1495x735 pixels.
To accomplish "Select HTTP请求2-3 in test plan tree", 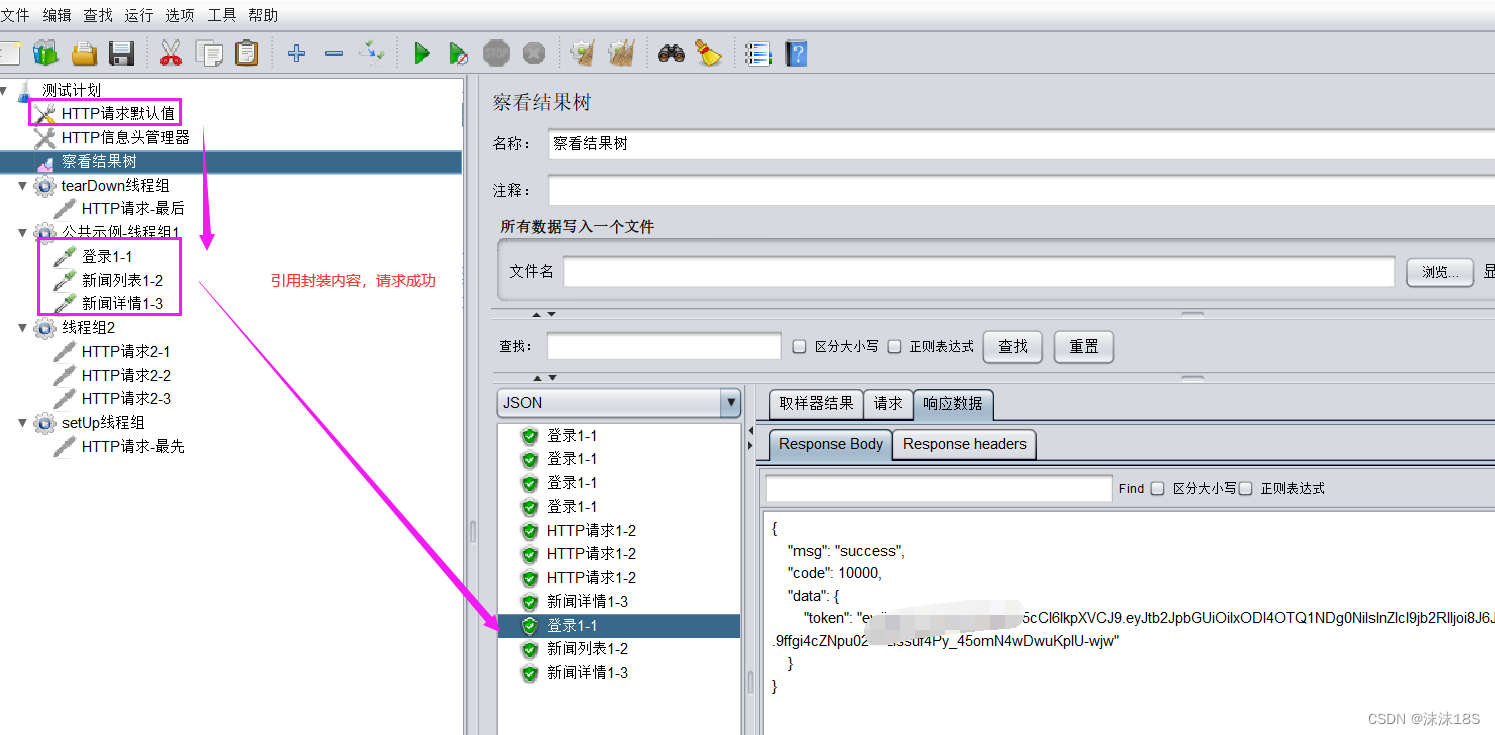I will pos(125,399).
